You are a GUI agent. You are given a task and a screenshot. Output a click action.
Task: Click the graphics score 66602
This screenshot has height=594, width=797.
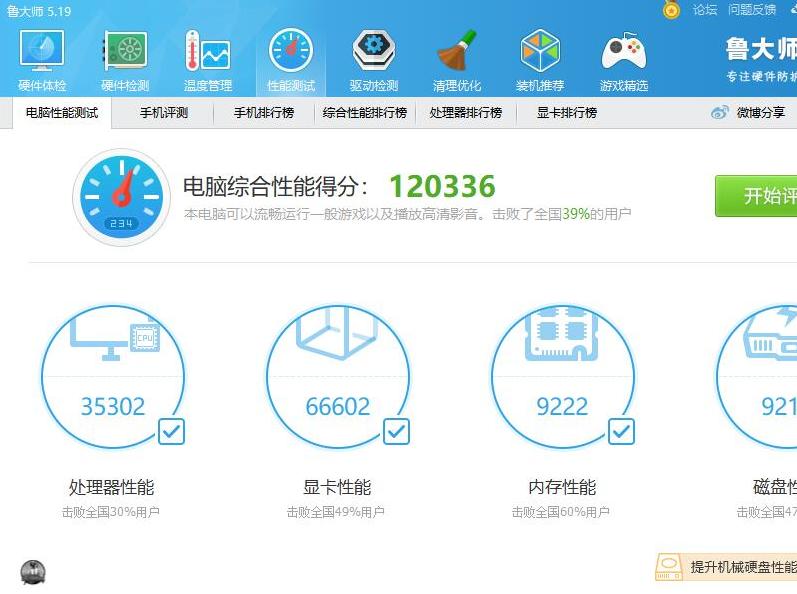338,407
